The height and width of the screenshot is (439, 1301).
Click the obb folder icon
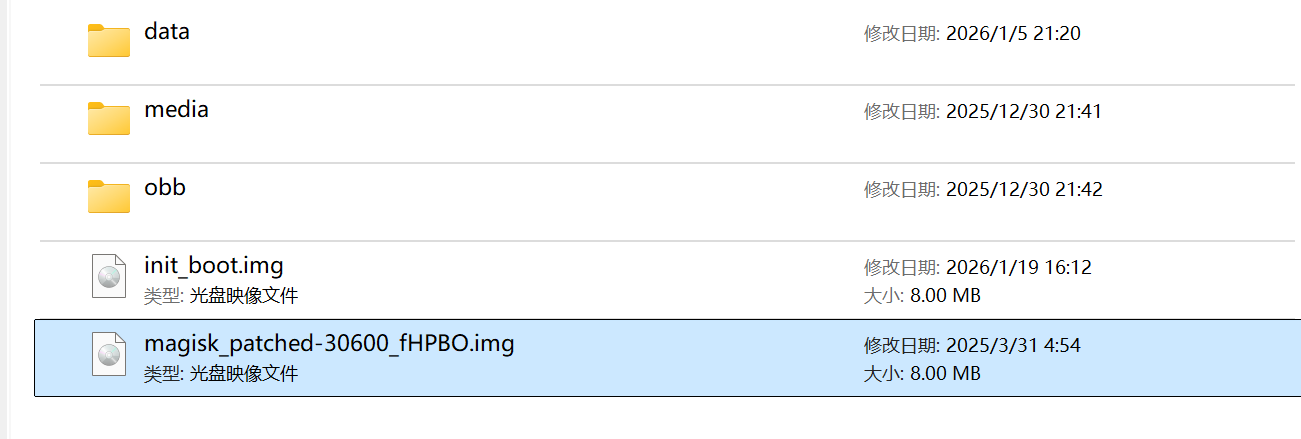pos(108,196)
